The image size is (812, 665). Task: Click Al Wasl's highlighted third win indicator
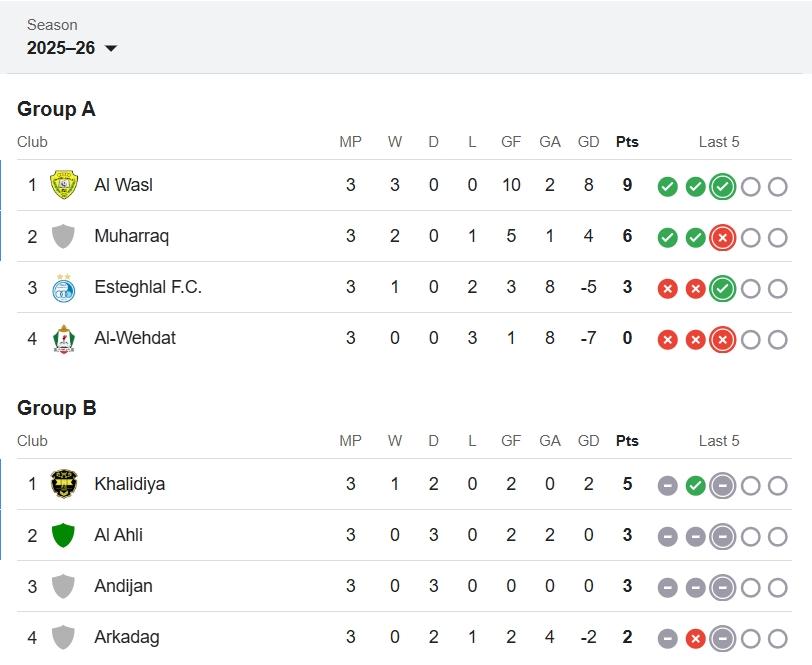point(722,187)
